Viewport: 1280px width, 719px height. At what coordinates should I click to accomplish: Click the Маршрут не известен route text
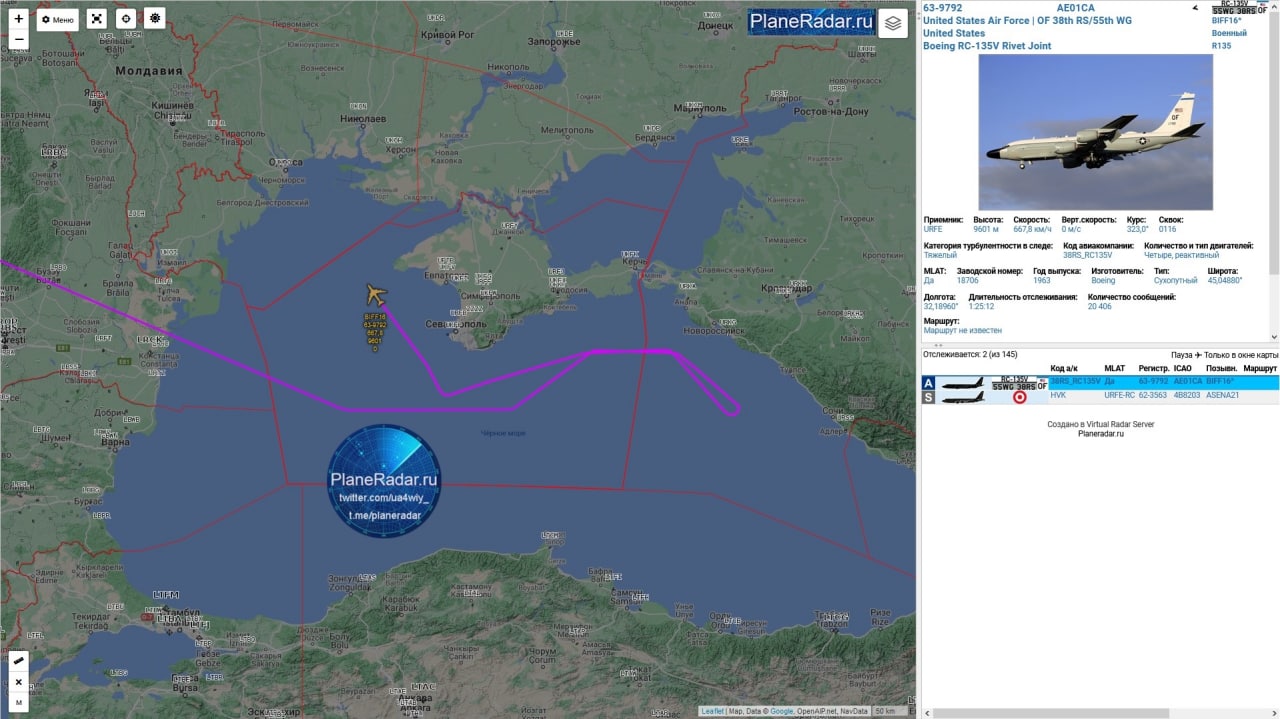point(962,330)
